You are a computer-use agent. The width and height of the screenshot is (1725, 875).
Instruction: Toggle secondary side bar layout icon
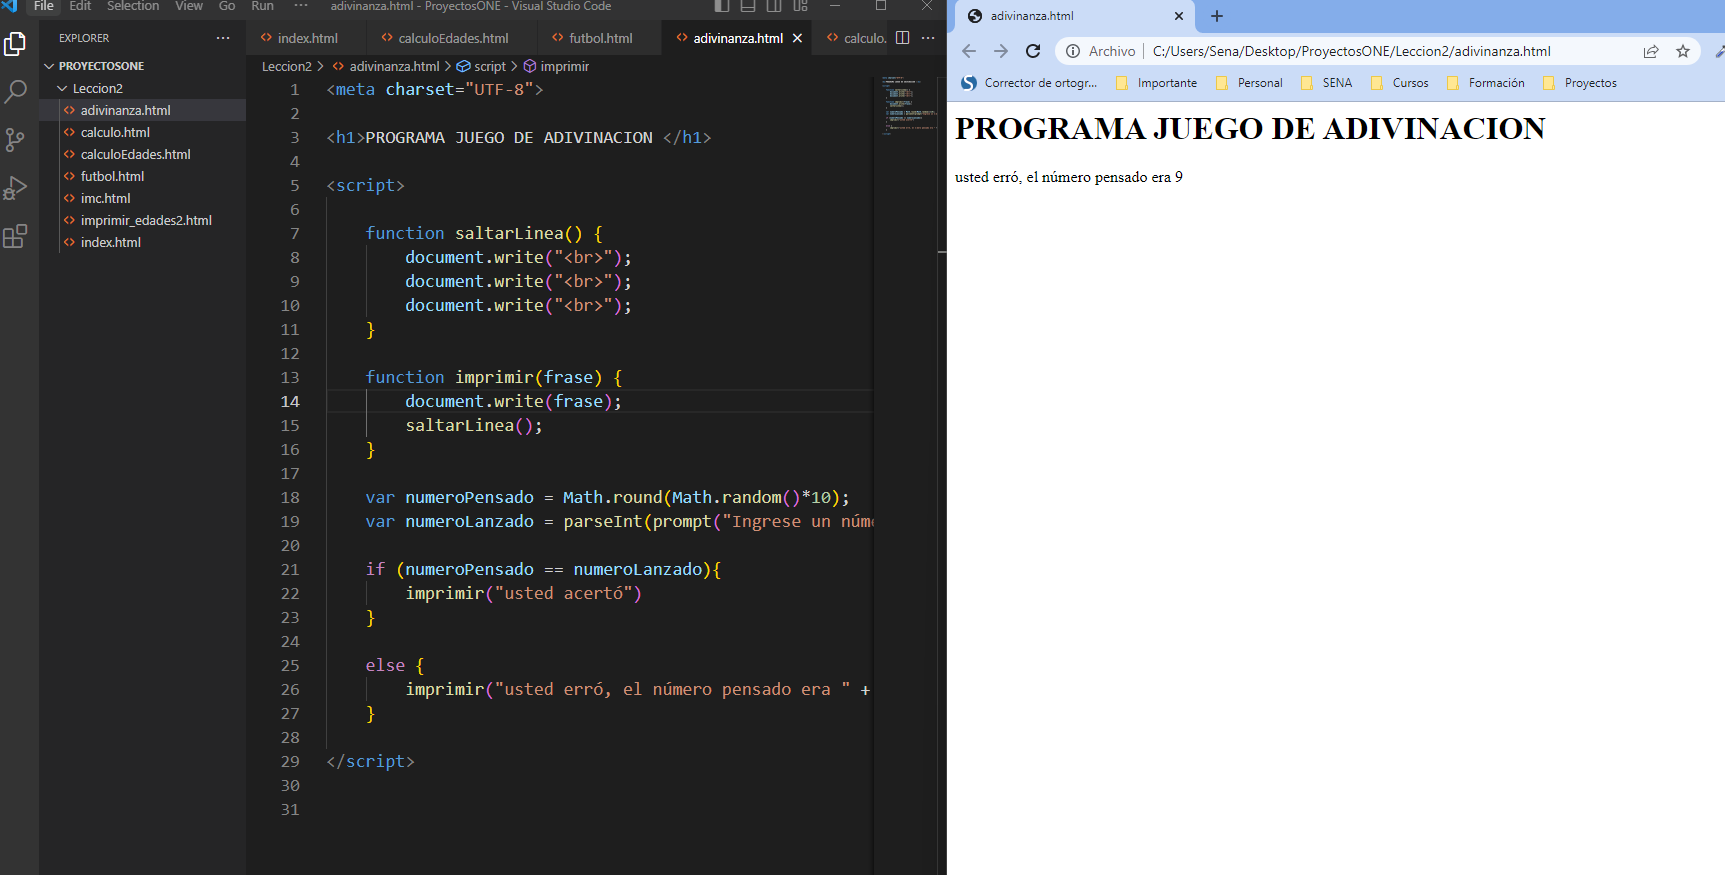click(774, 6)
